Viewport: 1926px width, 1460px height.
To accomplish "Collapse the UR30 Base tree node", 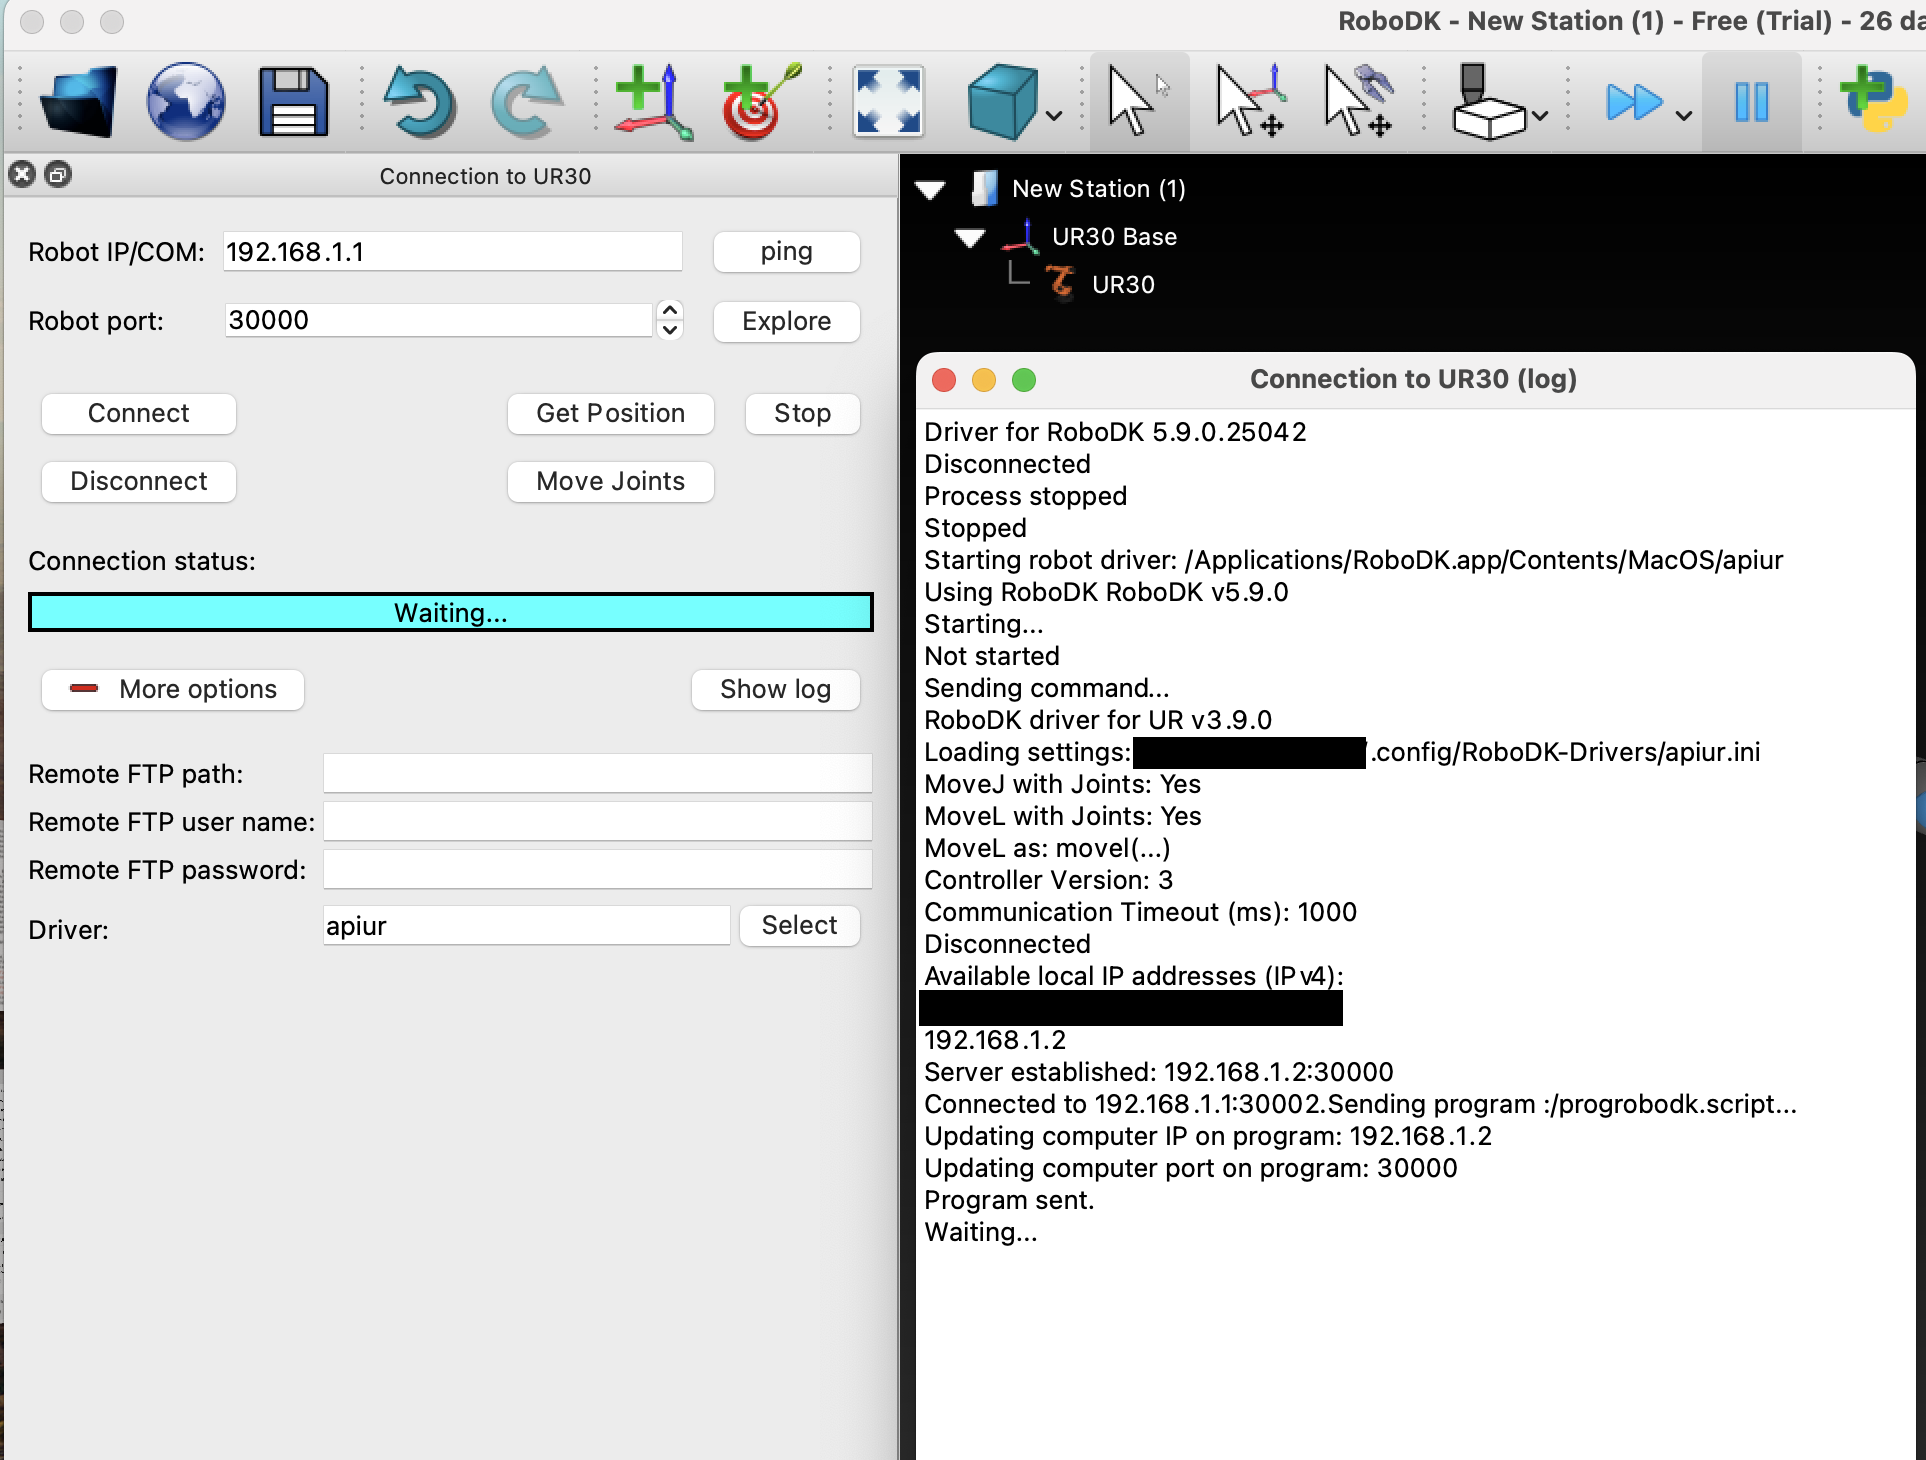I will click(970, 238).
